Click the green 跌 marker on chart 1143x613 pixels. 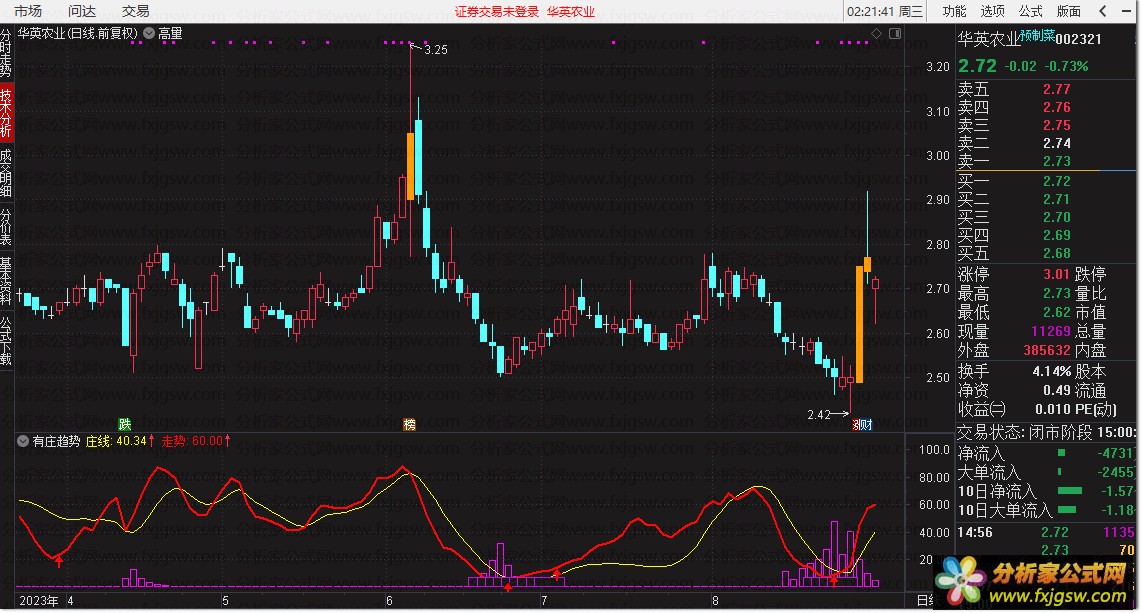[125, 423]
